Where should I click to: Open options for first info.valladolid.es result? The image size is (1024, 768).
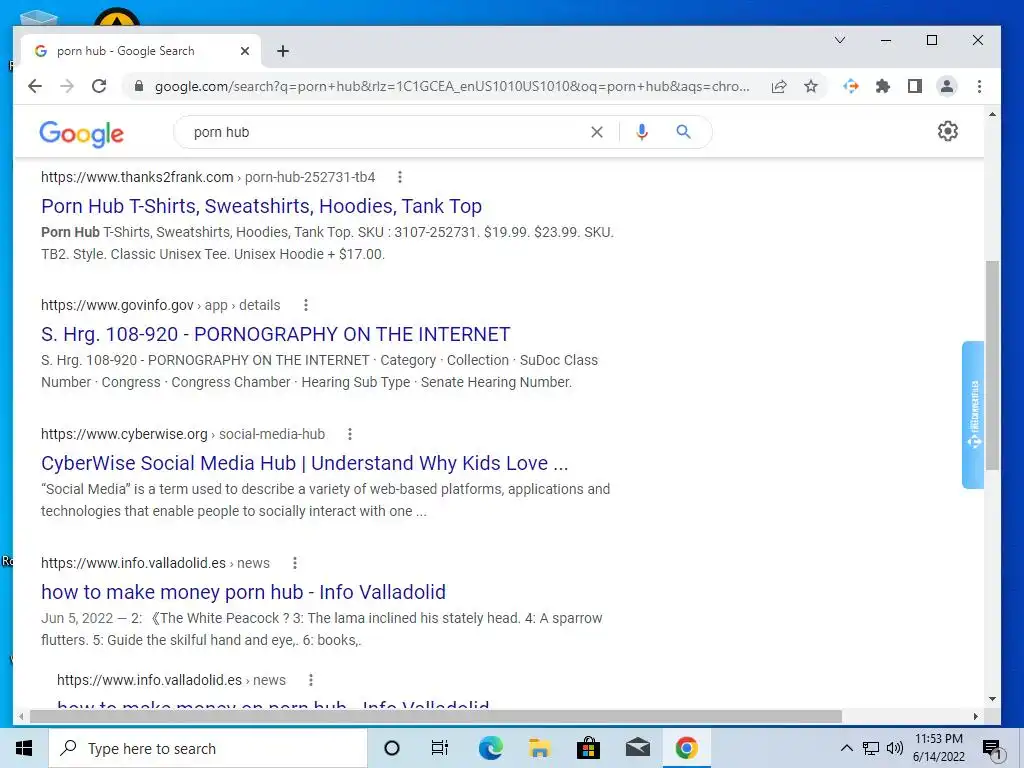(x=295, y=563)
